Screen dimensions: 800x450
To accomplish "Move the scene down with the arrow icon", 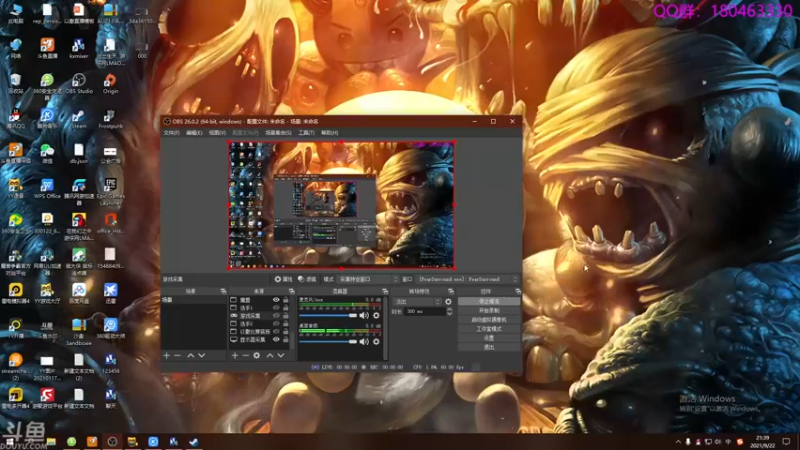I will click(202, 355).
